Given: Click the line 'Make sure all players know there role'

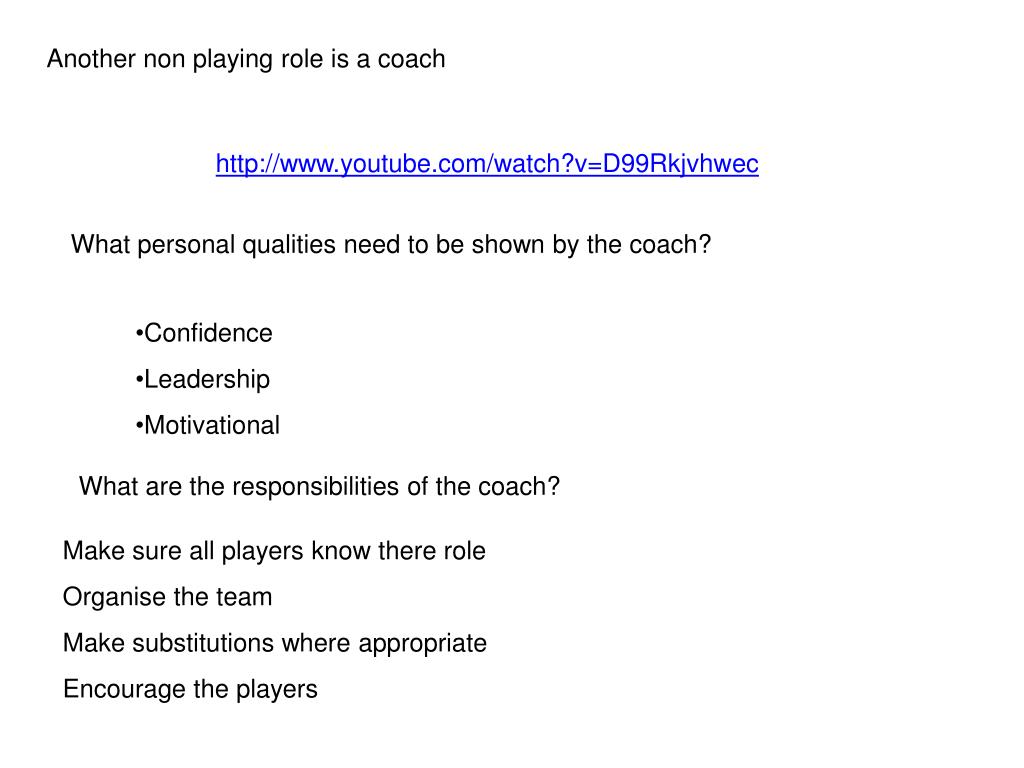Looking at the screenshot, I should pyautogui.click(x=274, y=551).
